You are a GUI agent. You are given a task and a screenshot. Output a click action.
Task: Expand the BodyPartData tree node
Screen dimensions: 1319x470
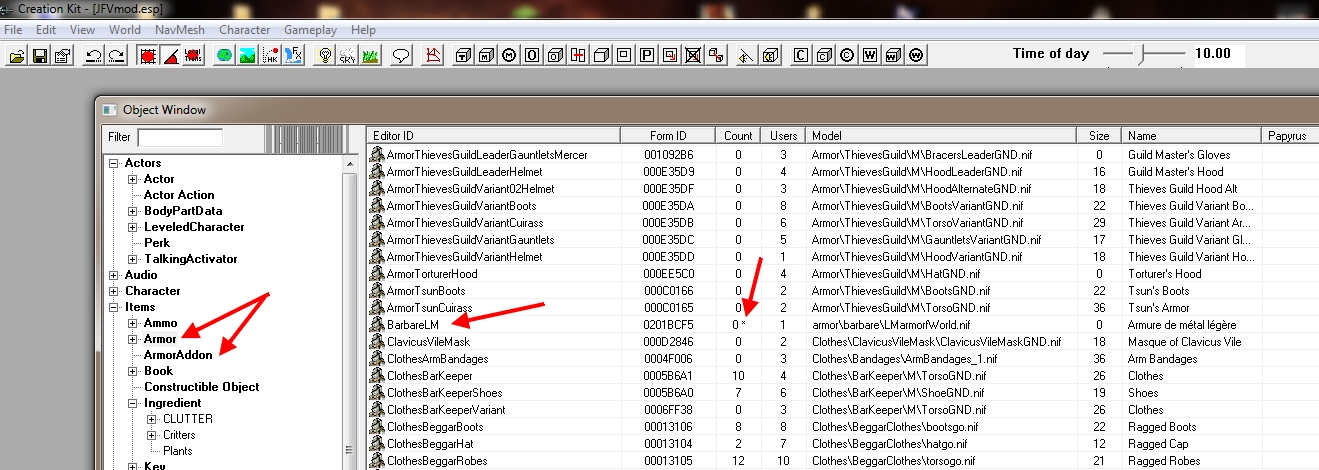click(133, 211)
